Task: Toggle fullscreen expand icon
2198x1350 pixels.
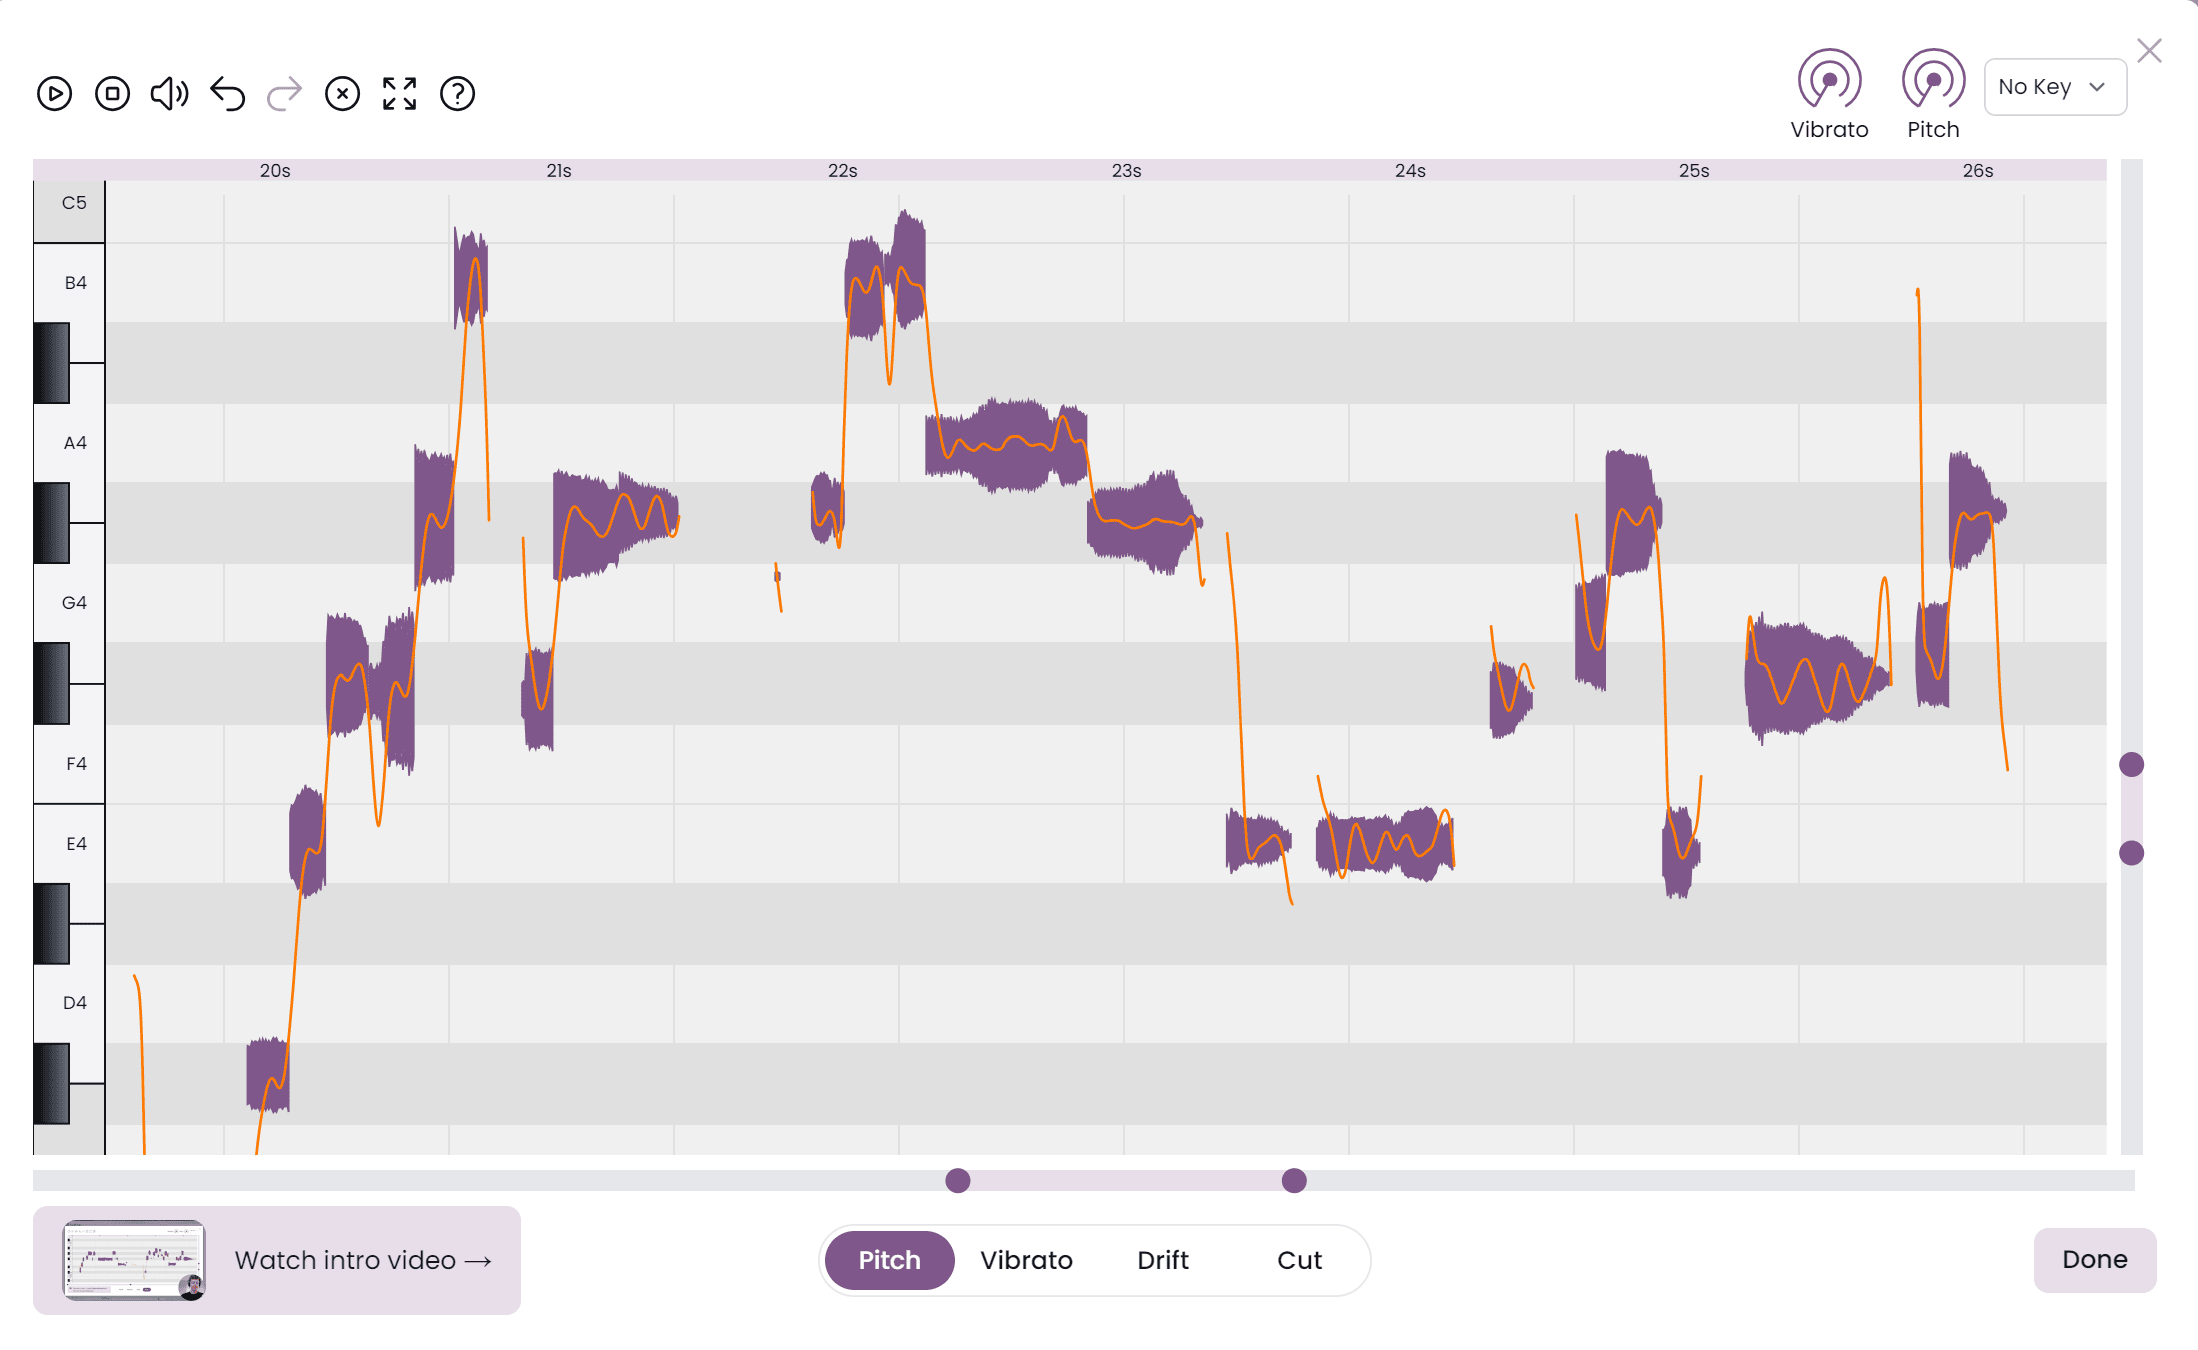Action: click(x=399, y=94)
